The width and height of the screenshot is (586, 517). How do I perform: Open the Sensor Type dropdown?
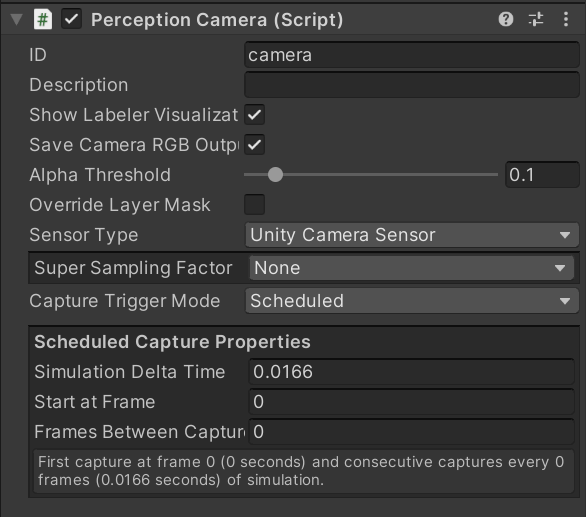pyautogui.click(x=412, y=235)
